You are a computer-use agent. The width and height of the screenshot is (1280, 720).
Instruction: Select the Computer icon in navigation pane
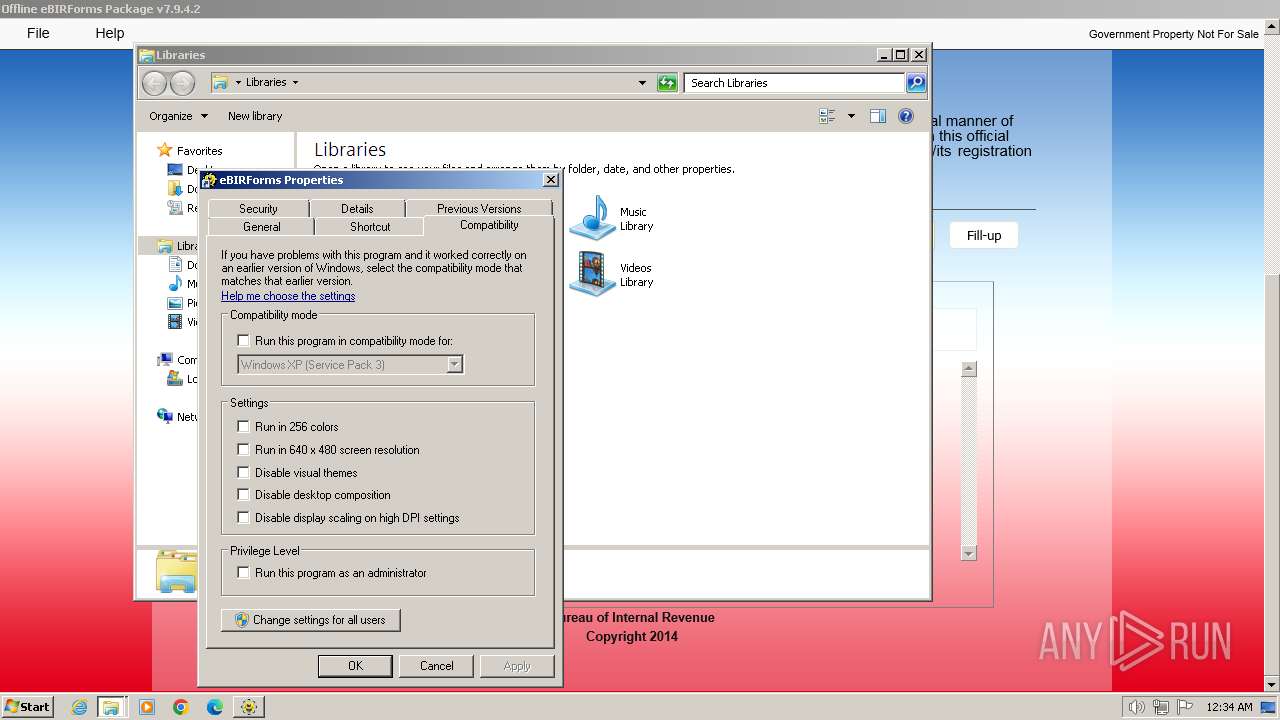click(165, 360)
